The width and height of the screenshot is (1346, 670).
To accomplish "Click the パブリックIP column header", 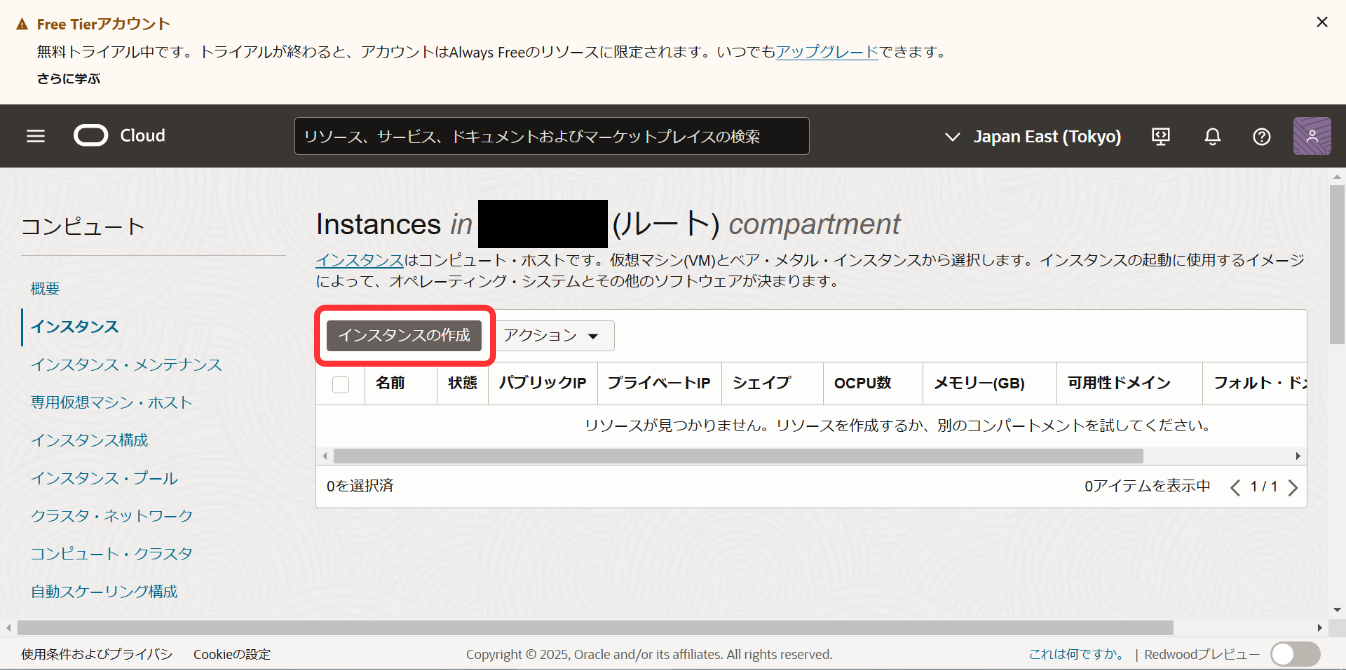I will click(543, 383).
